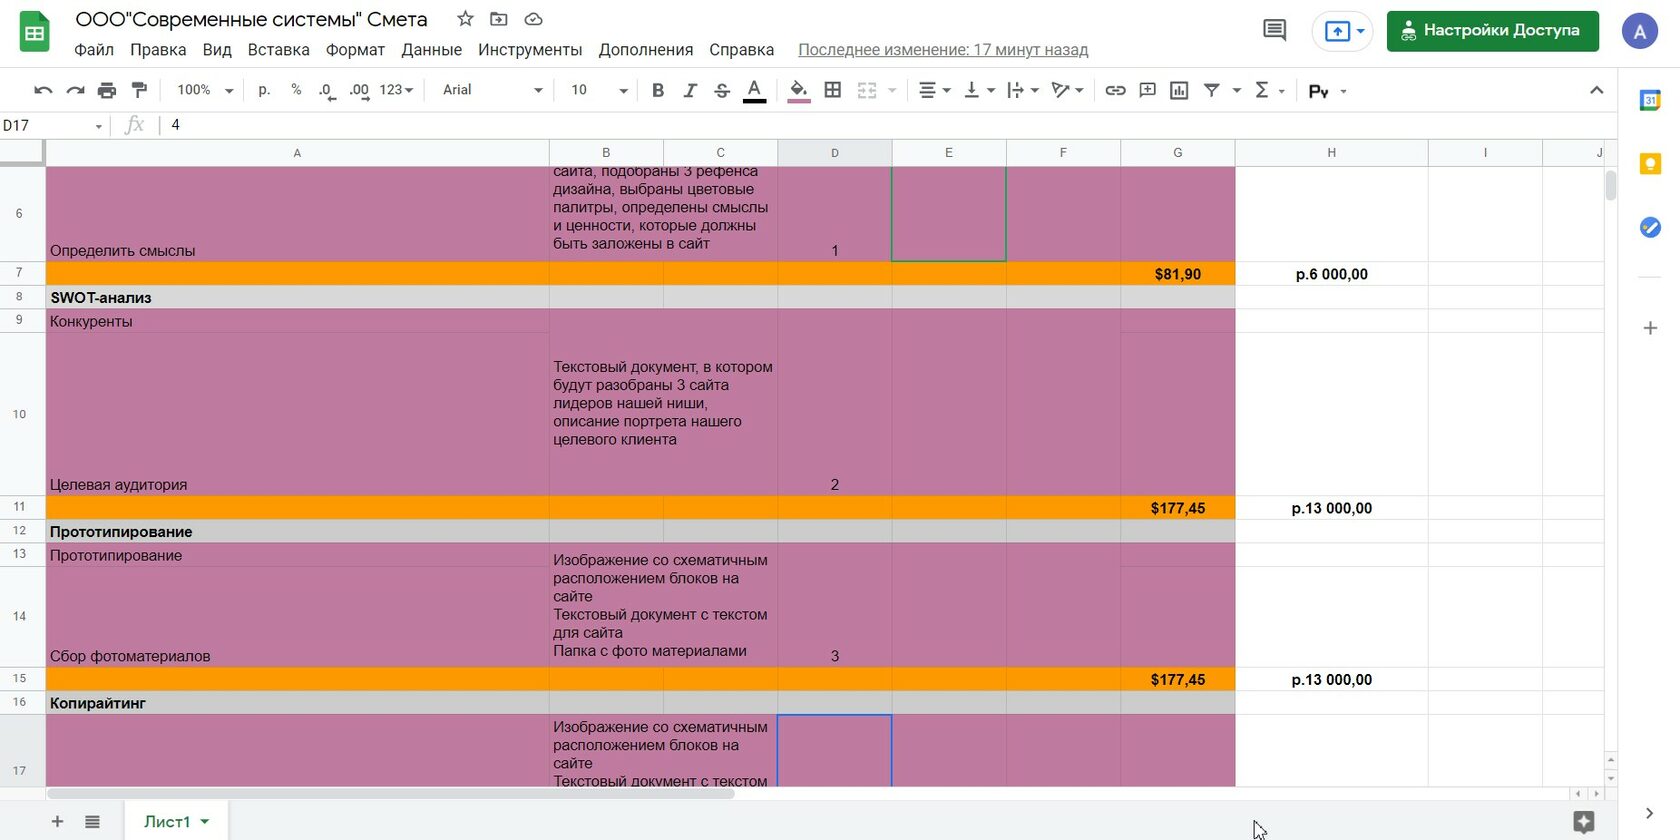1680x840 pixels.
Task: Open Google Sheets home icon
Action: [x=35, y=32]
